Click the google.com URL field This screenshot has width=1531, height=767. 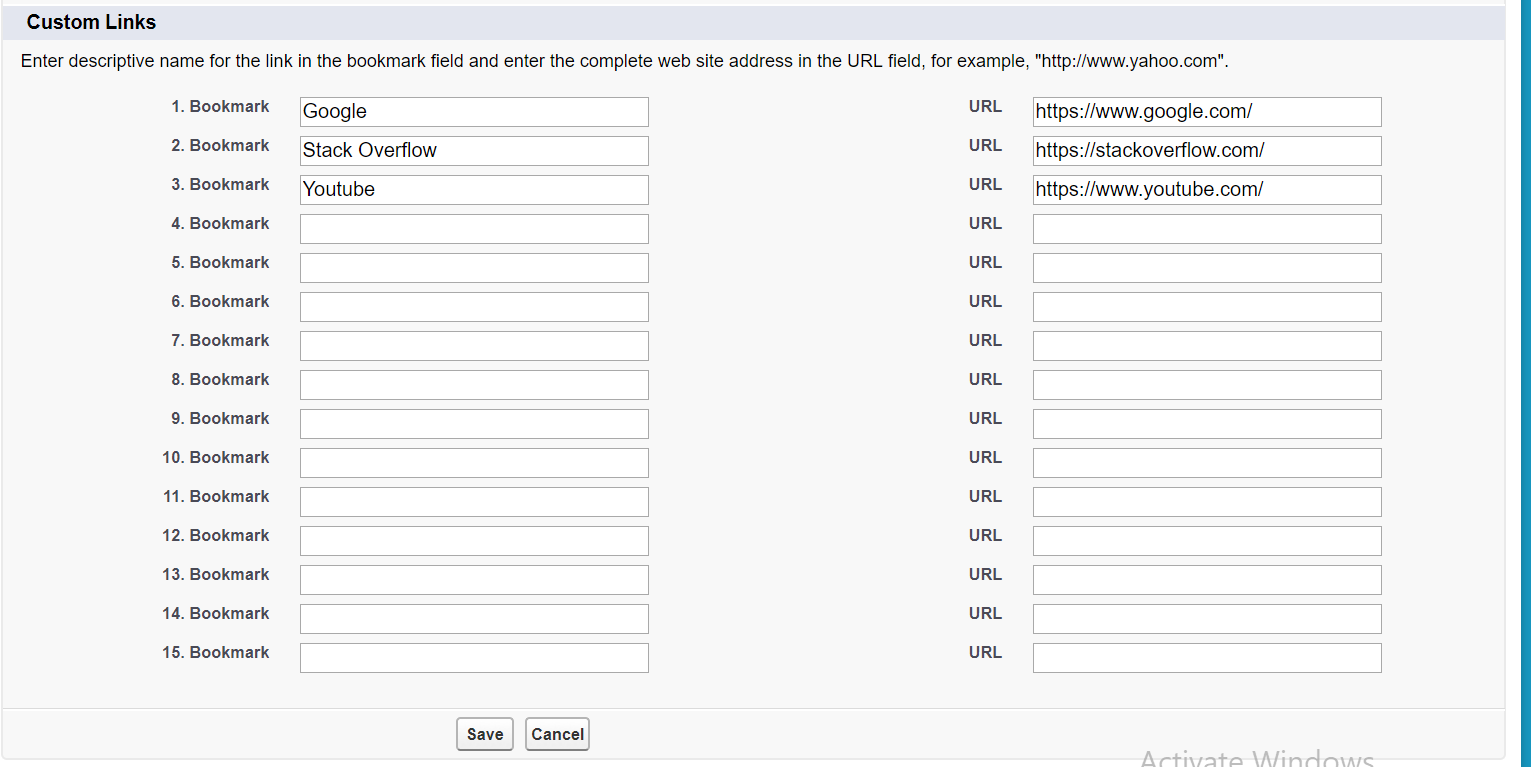pos(1207,112)
